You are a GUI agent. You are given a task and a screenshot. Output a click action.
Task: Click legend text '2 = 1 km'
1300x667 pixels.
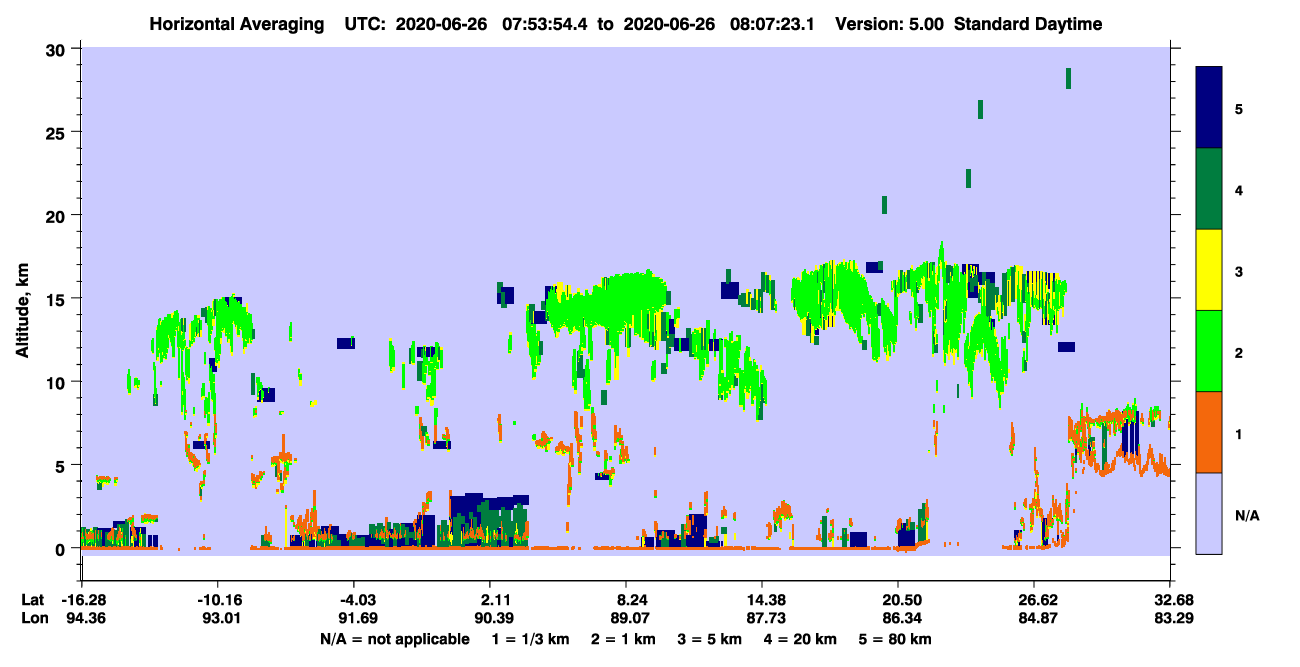click(624, 639)
